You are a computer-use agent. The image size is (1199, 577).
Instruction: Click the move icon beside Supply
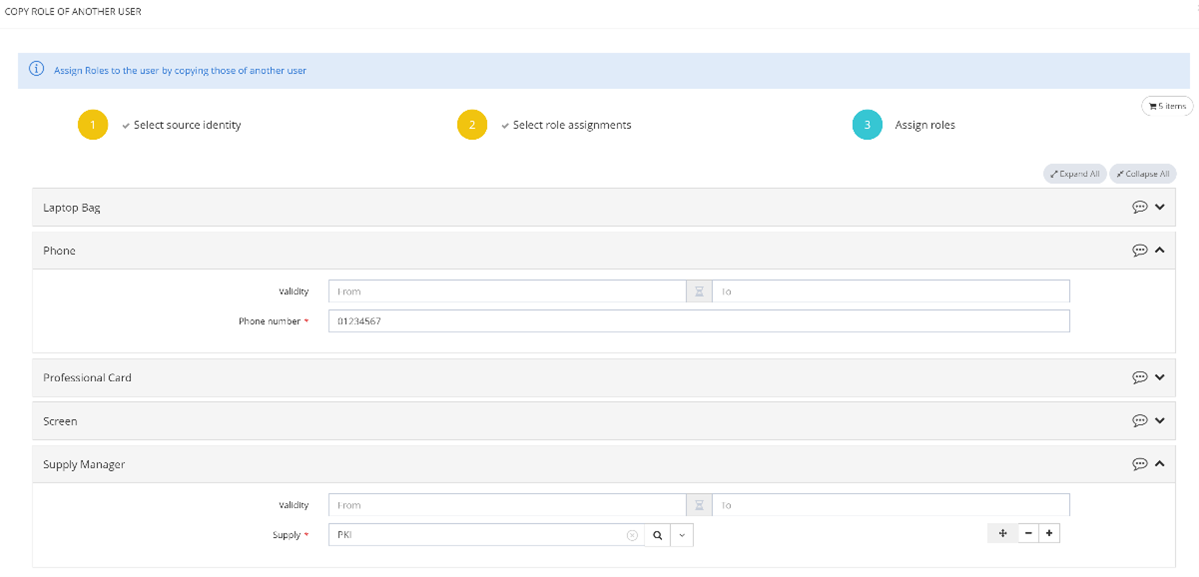1003,533
